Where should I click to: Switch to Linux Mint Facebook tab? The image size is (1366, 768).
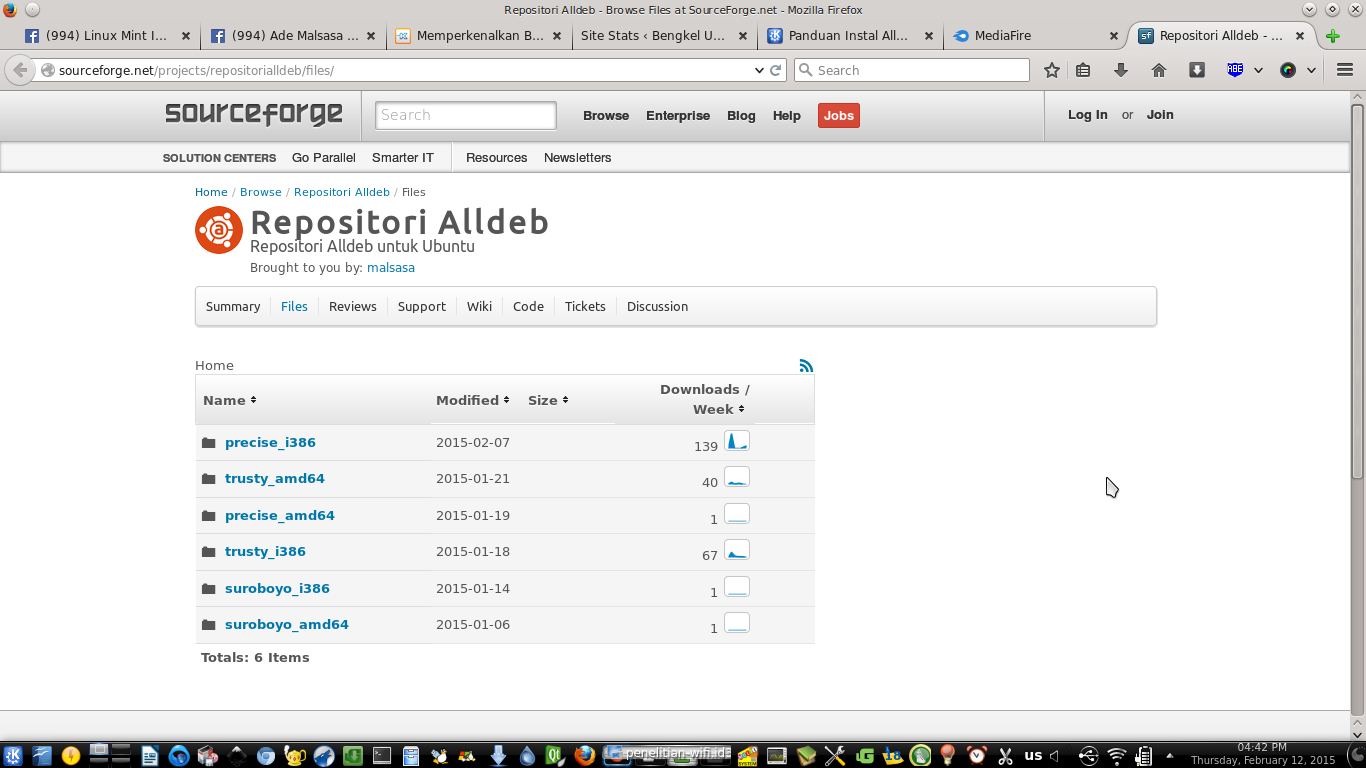click(107, 35)
